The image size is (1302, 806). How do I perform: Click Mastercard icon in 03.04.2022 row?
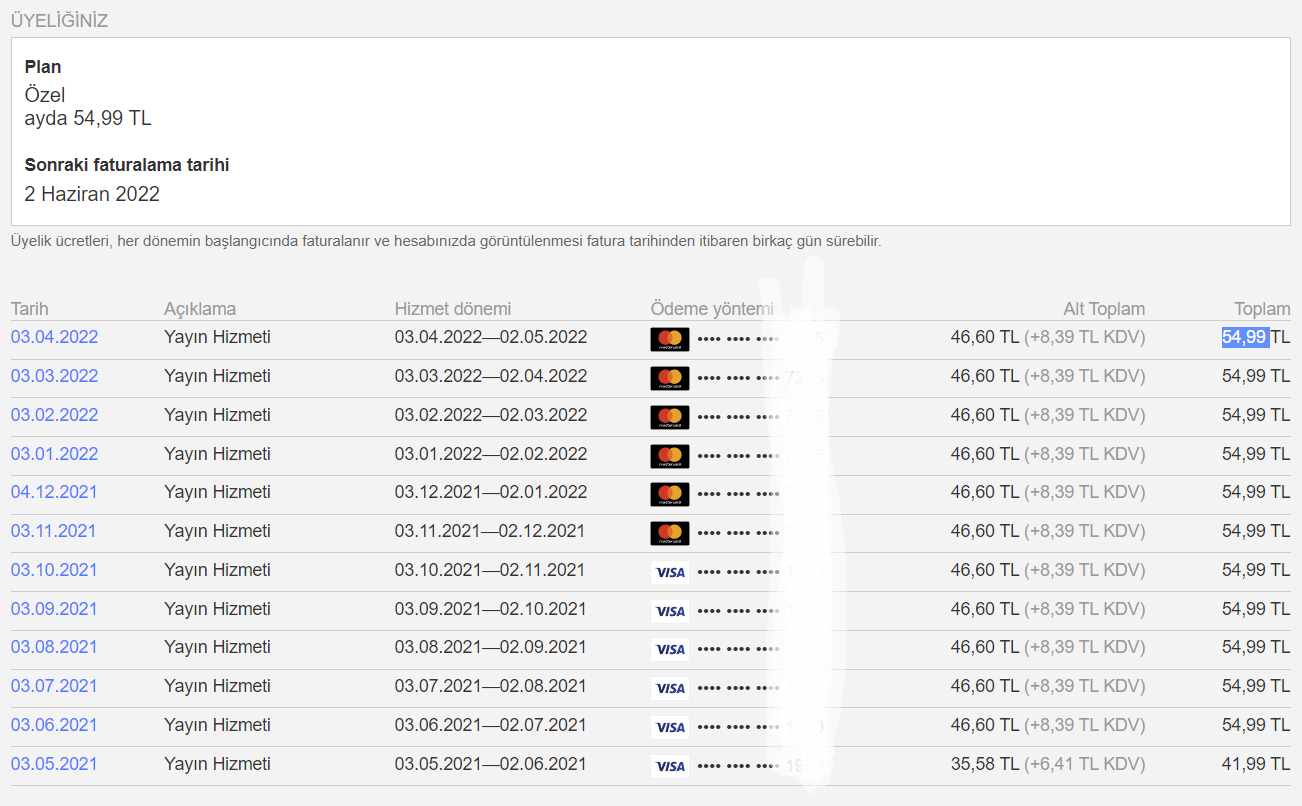pyautogui.click(x=670, y=339)
